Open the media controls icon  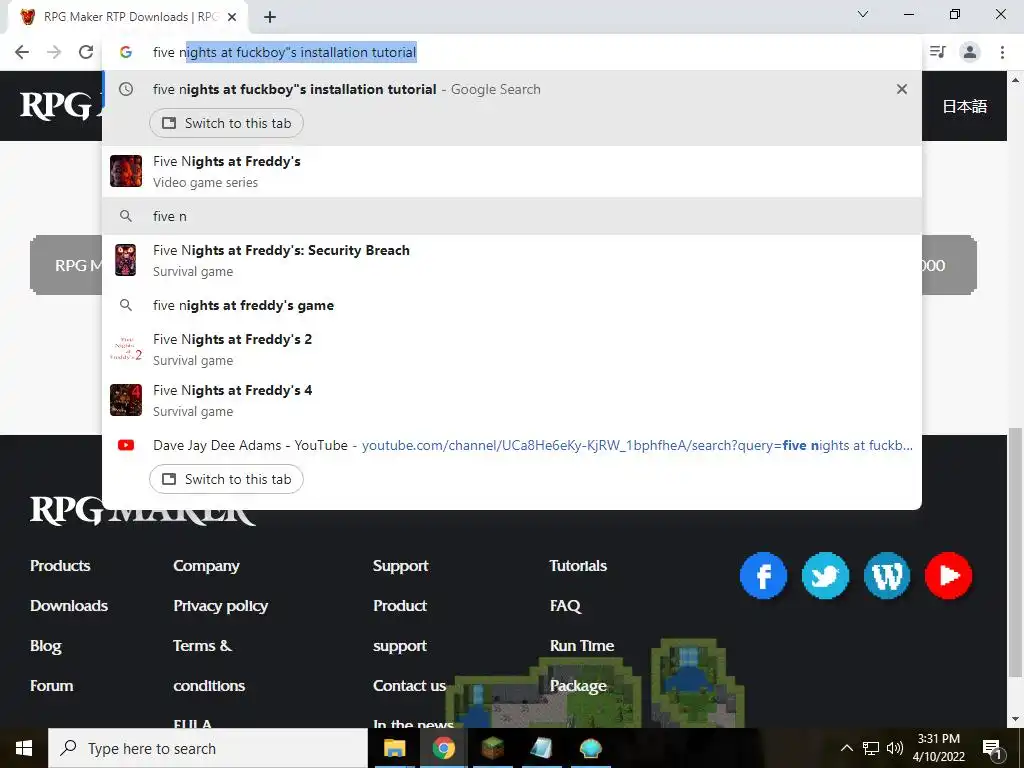click(x=938, y=52)
